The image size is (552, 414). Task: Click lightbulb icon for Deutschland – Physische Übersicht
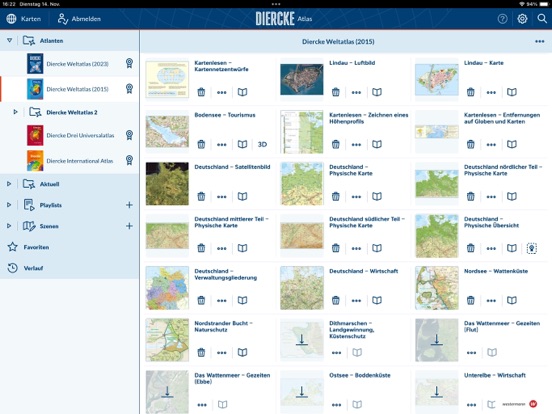[x=532, y=248]
